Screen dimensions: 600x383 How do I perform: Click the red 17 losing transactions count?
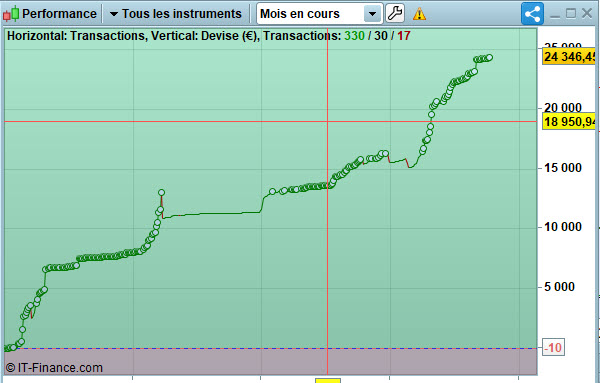404,36
